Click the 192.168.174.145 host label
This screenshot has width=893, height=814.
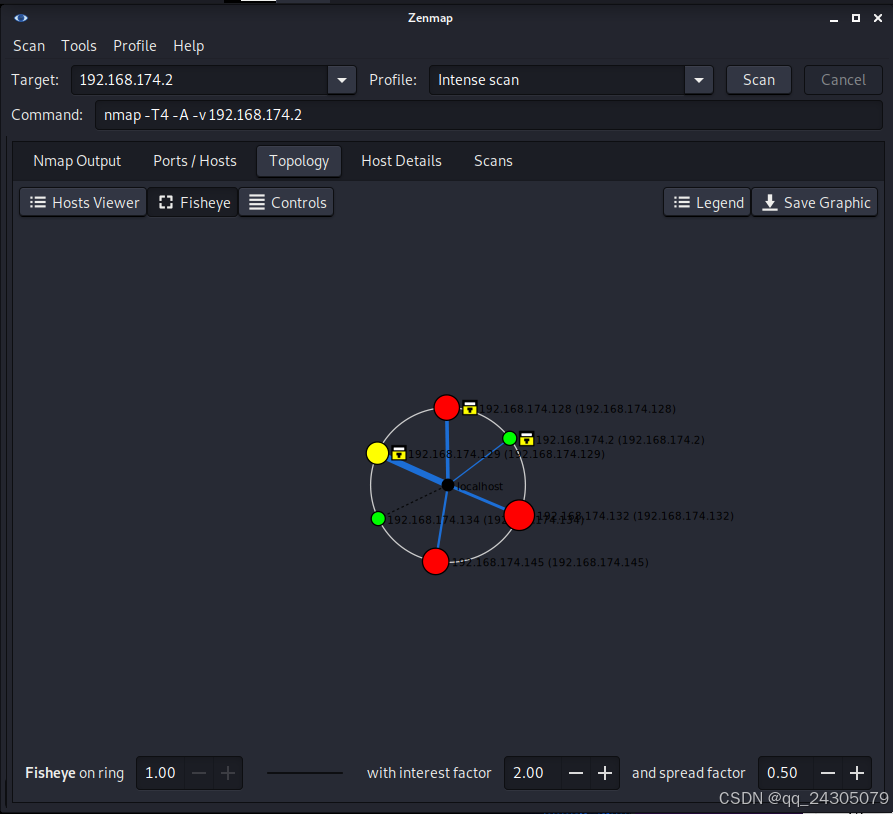550,562
